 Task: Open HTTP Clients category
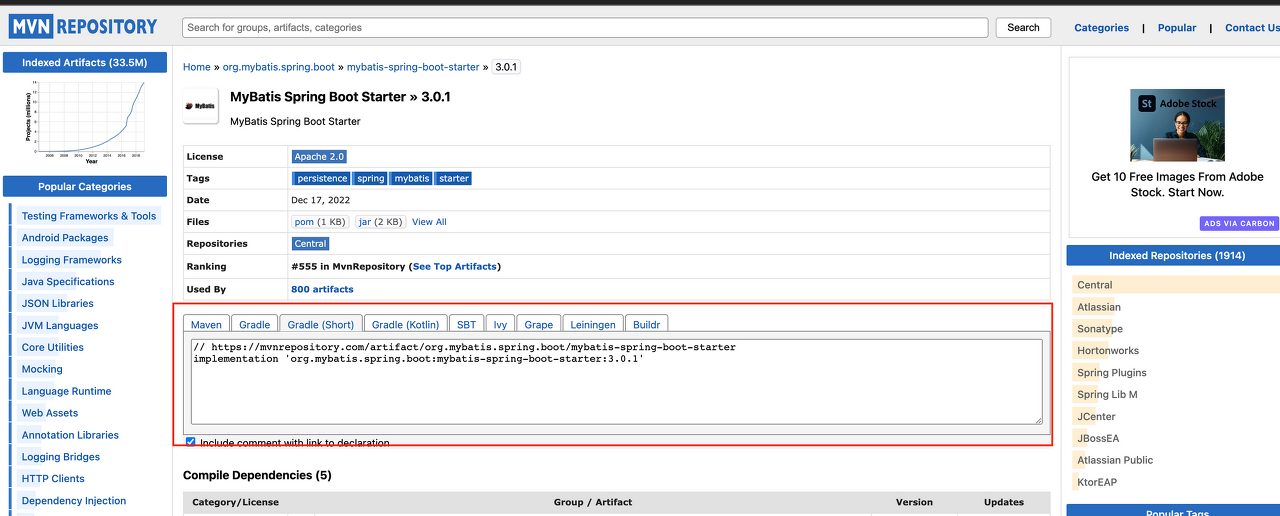[53, 479]
